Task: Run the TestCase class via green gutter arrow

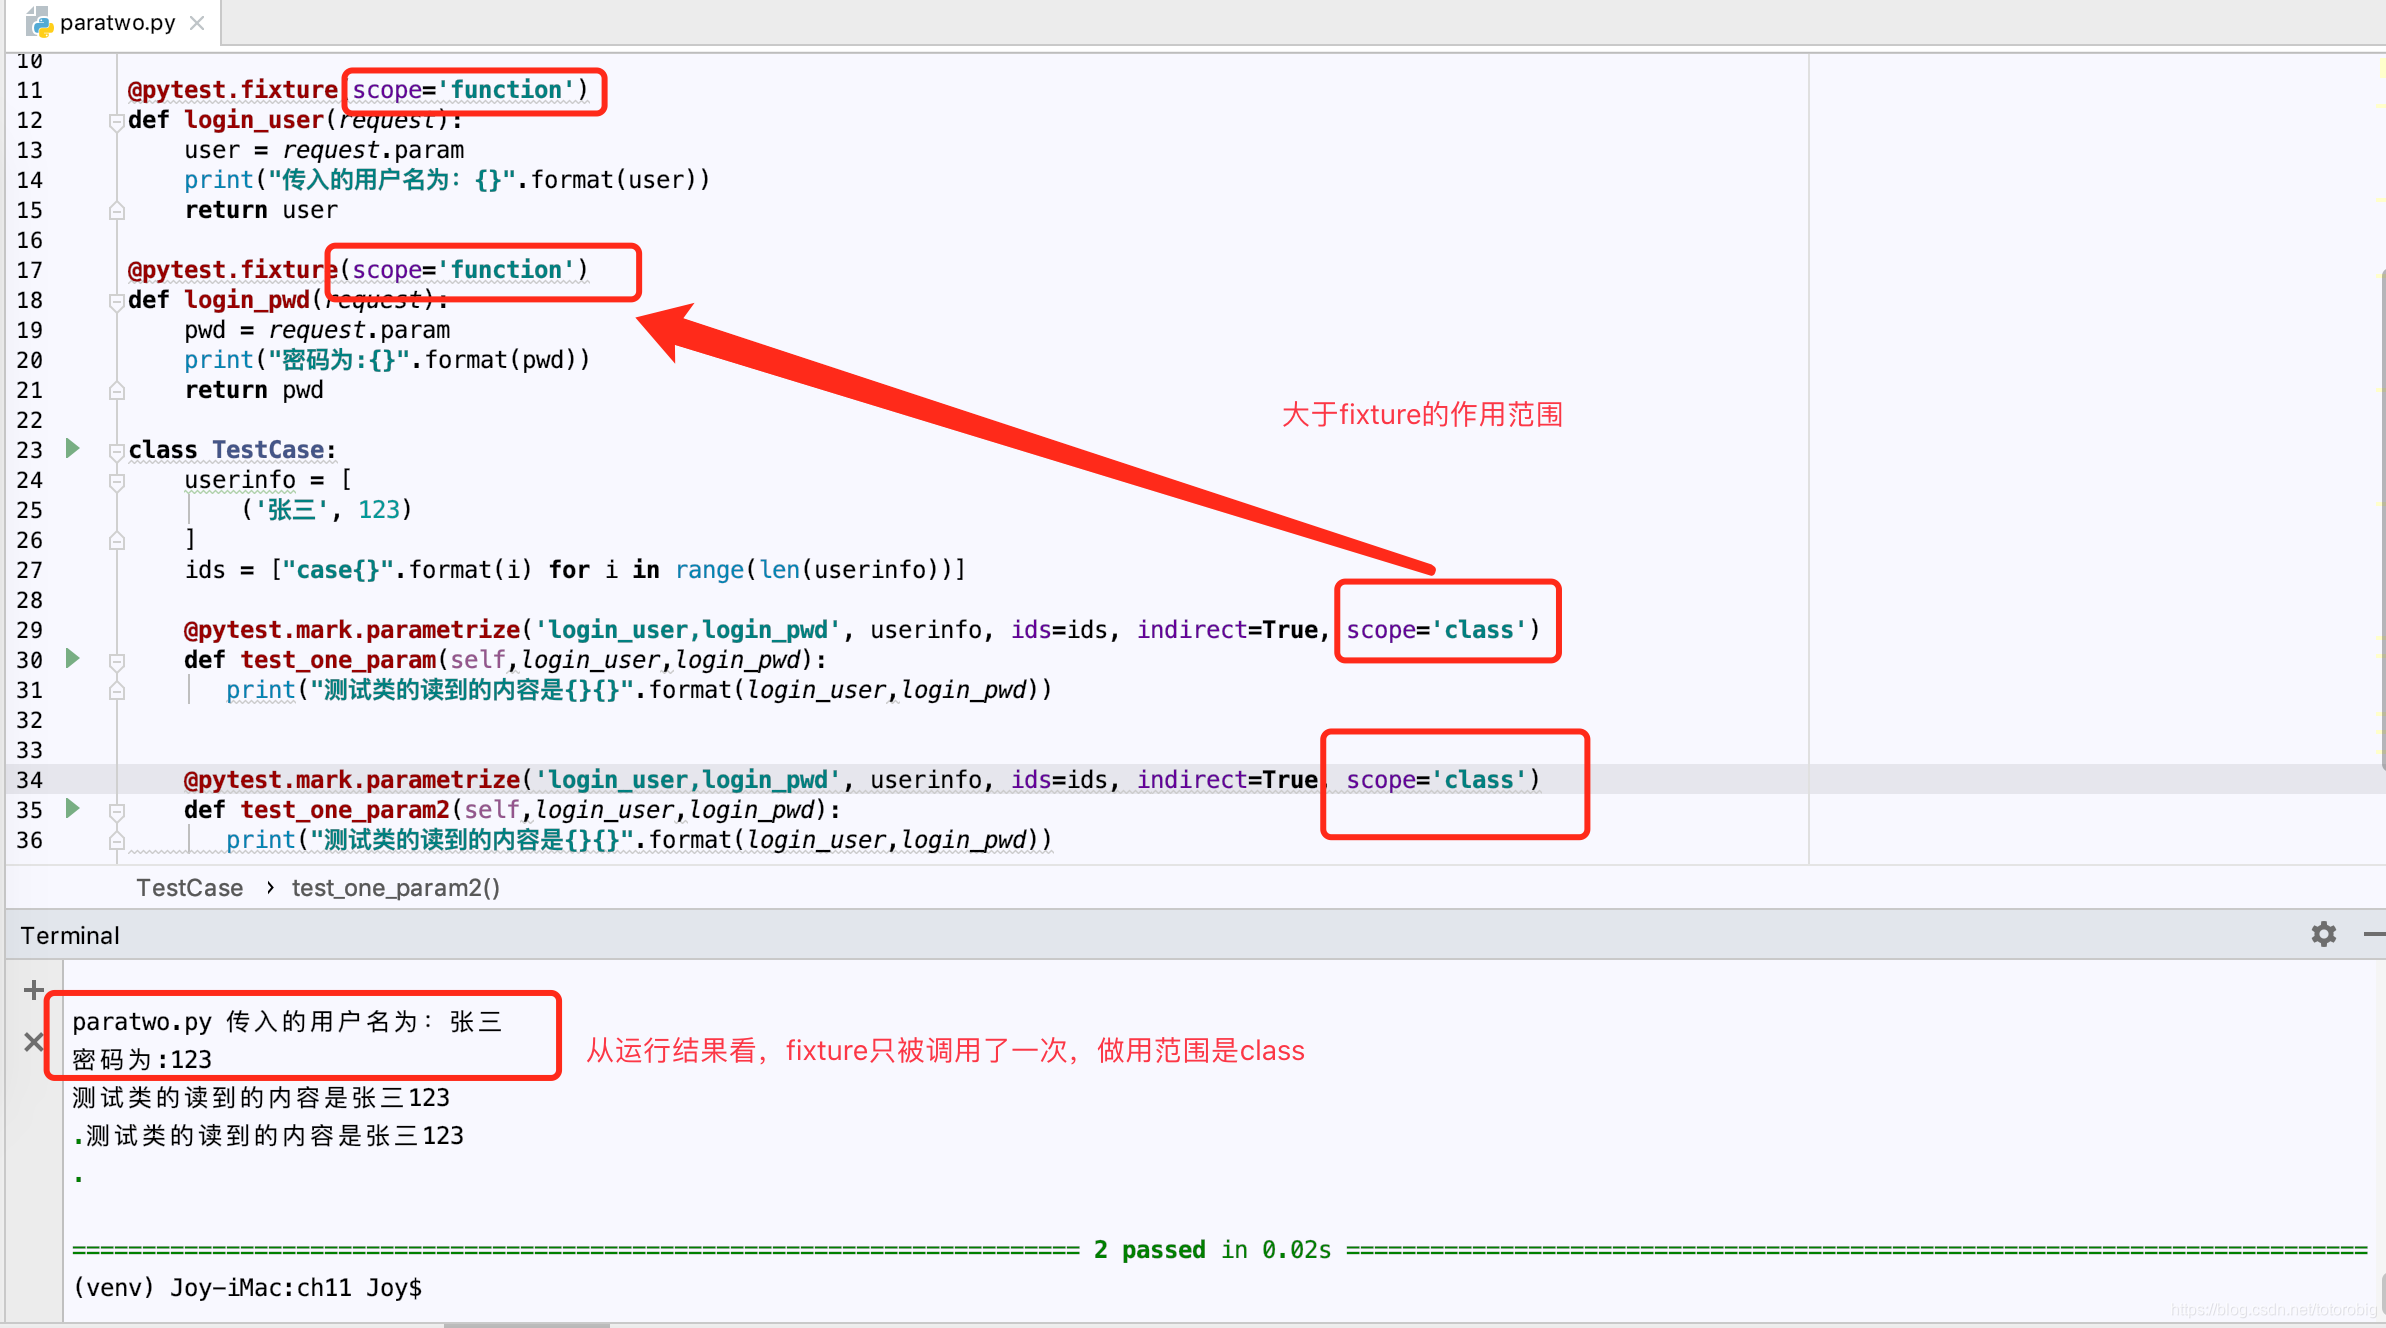Action: 71,449
